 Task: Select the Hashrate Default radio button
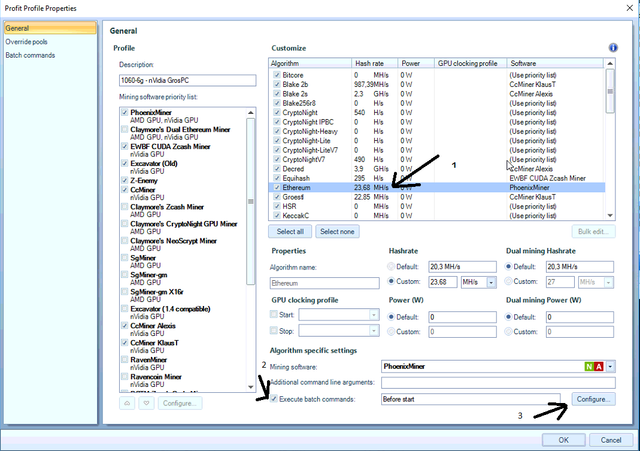point(391,267)
